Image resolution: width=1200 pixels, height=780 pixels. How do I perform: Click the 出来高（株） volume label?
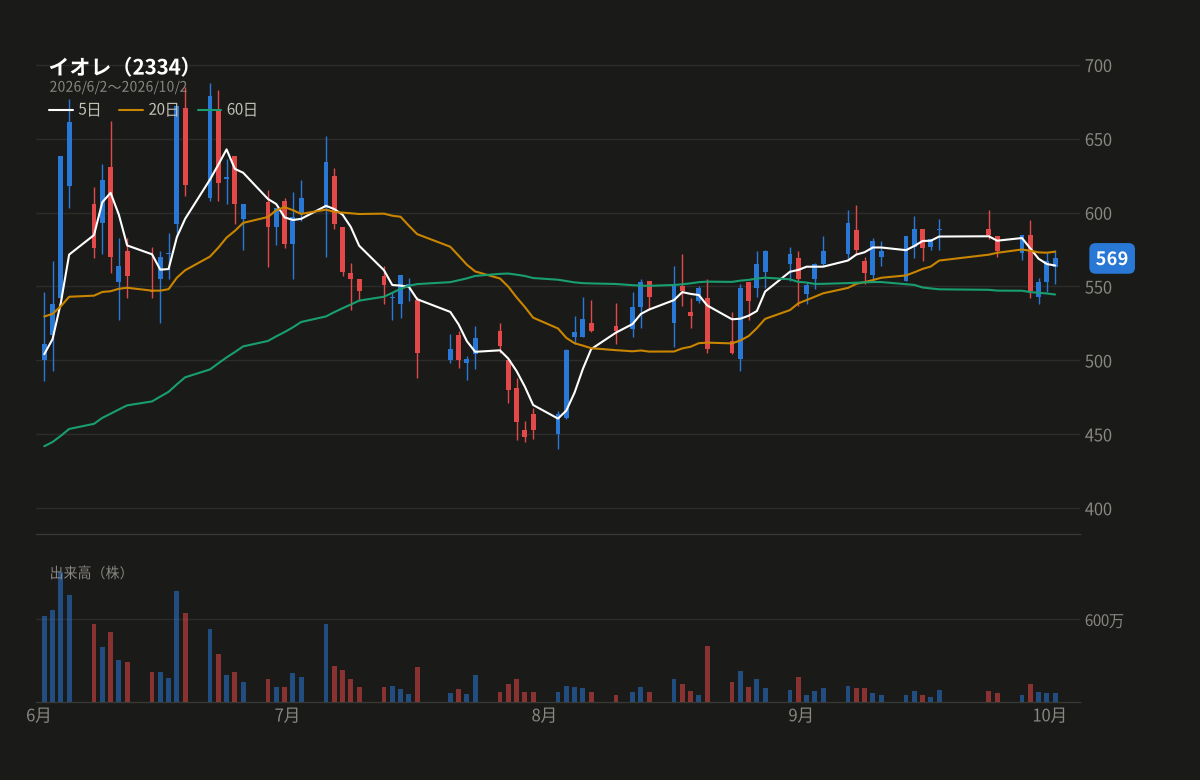pos(90,573)
